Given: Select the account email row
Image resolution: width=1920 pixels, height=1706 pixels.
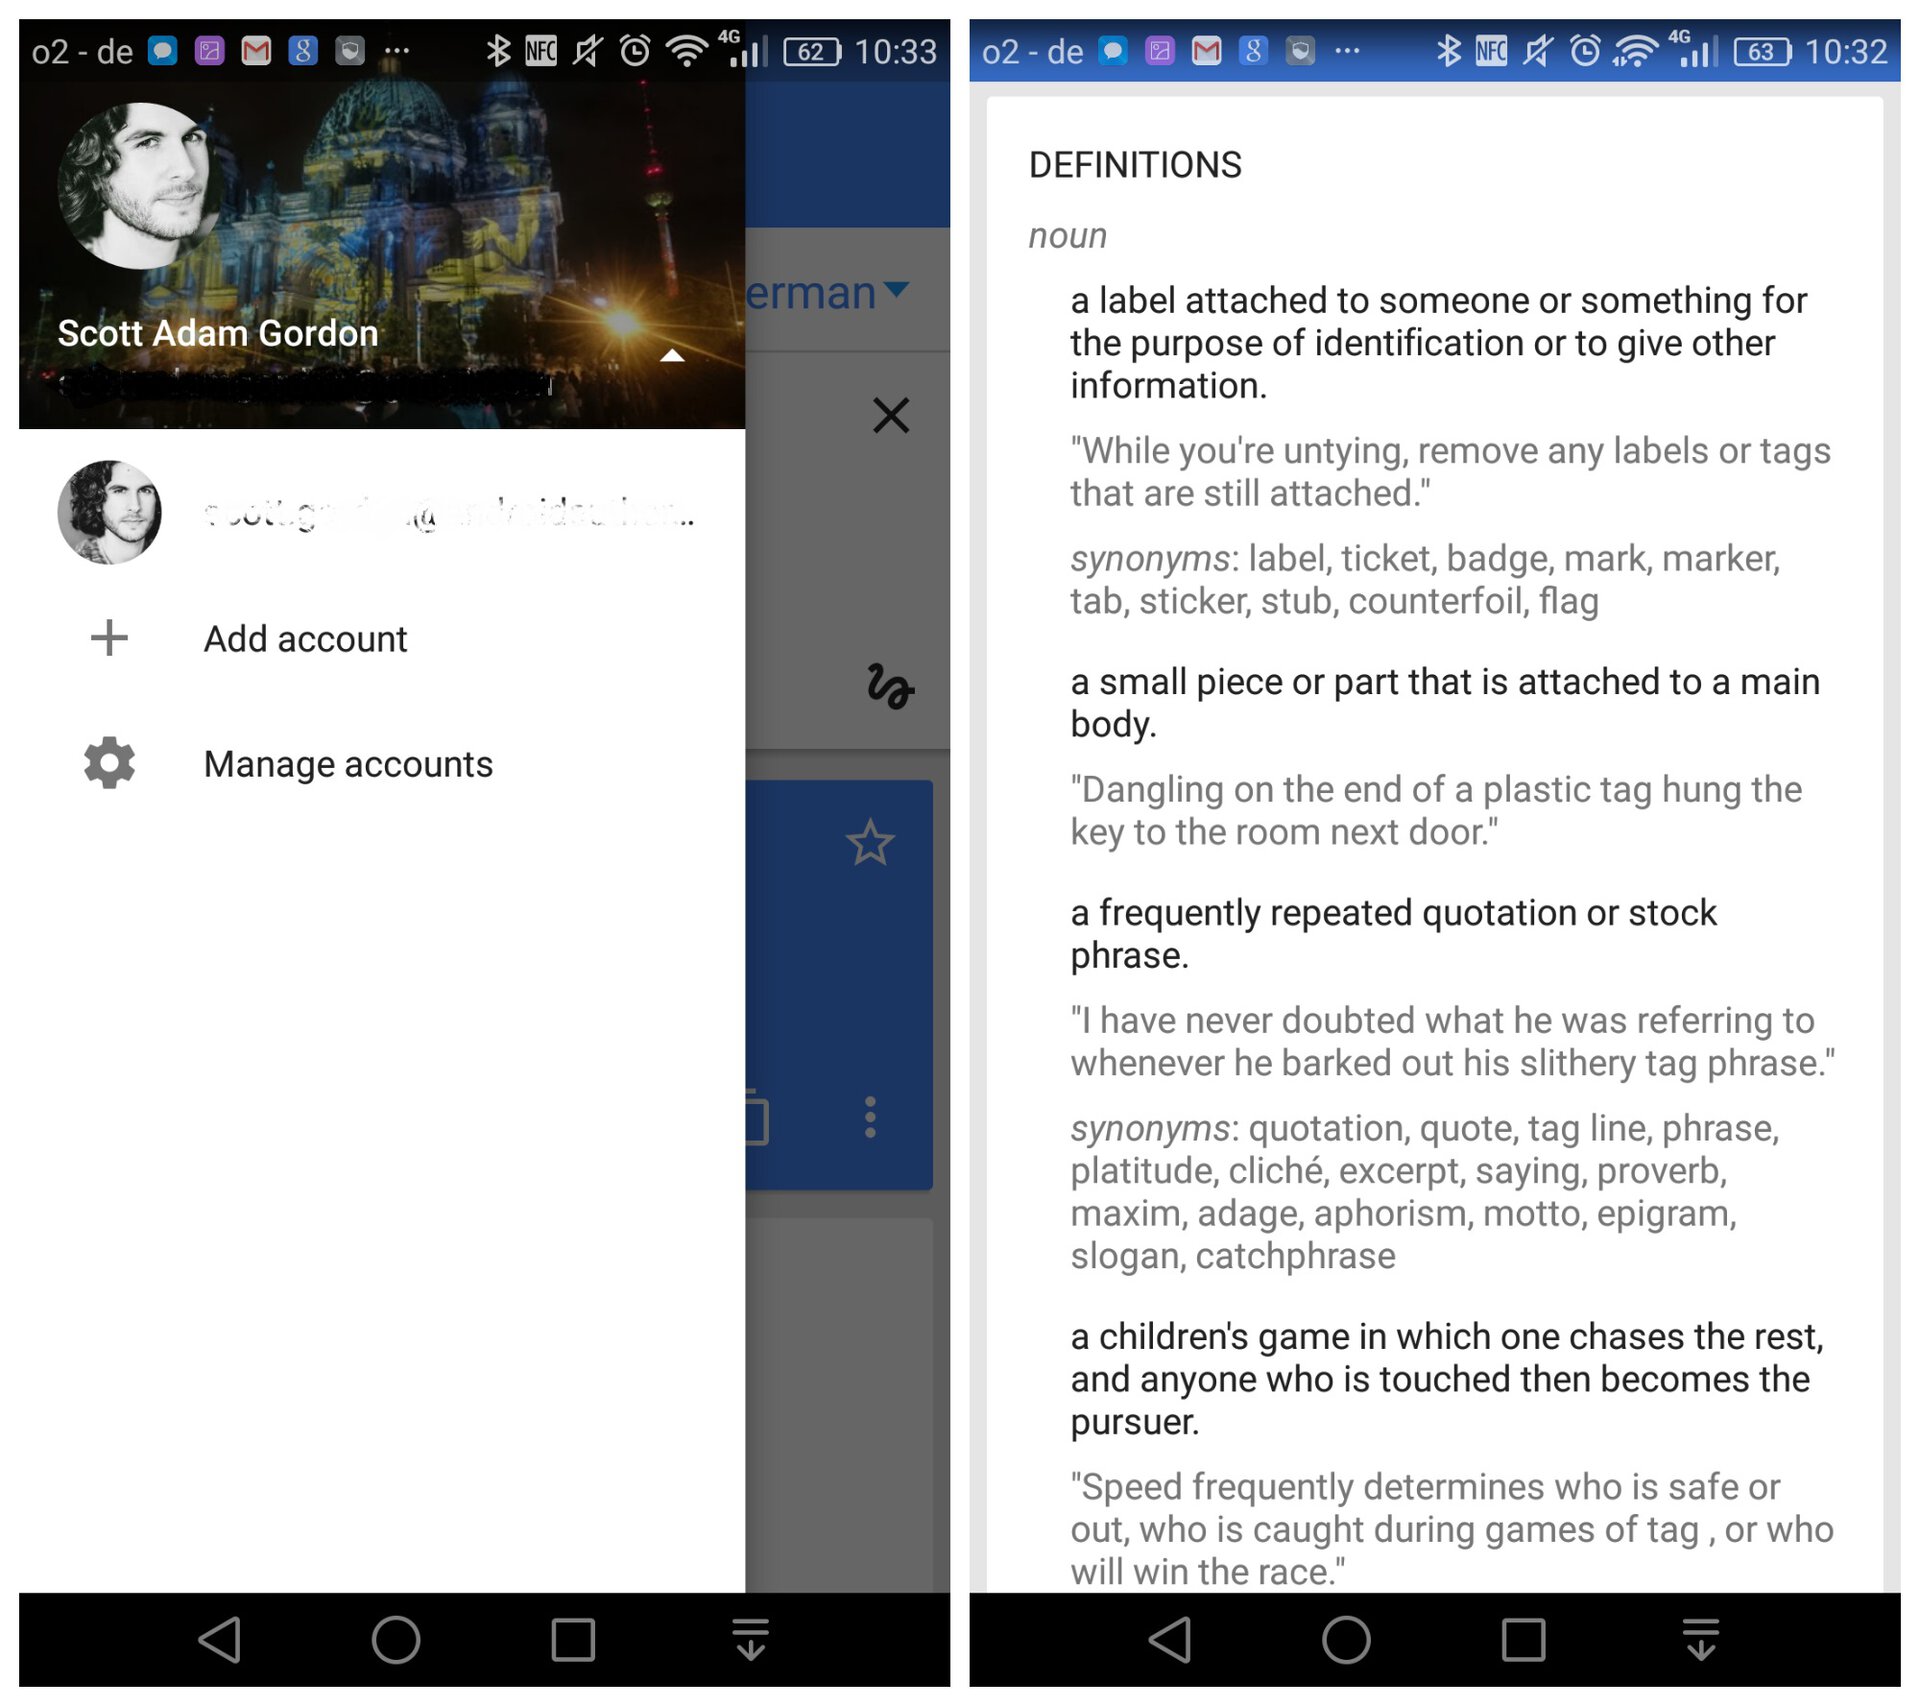Looking at the screenshot, I should click(x=445, y=513).
